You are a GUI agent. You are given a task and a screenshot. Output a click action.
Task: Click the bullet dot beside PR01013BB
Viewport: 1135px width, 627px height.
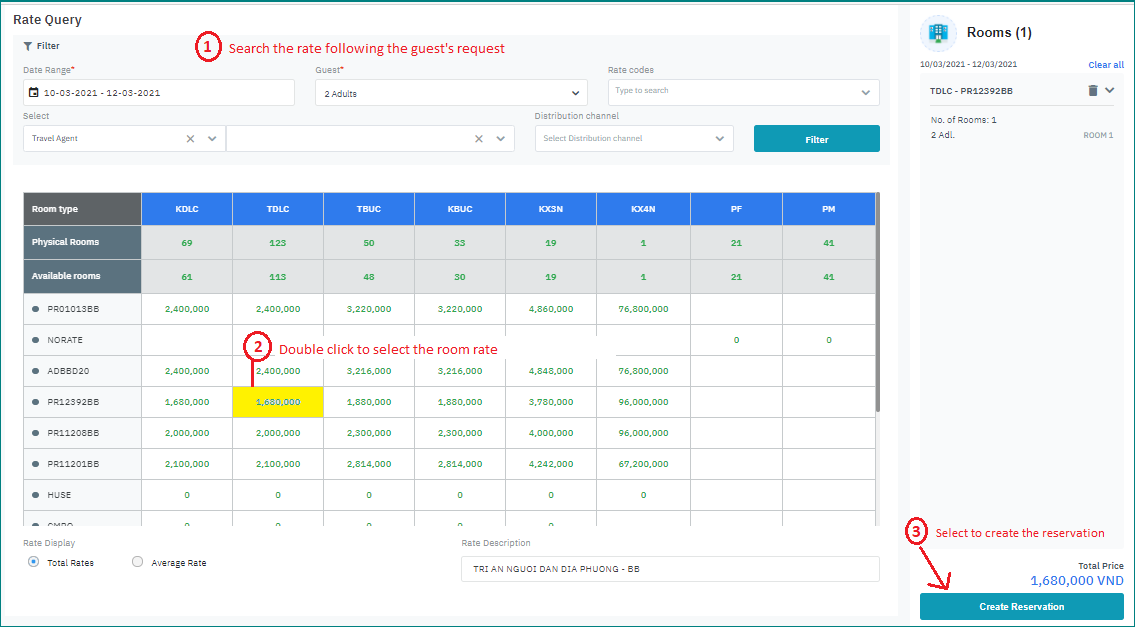click(36, 309)
